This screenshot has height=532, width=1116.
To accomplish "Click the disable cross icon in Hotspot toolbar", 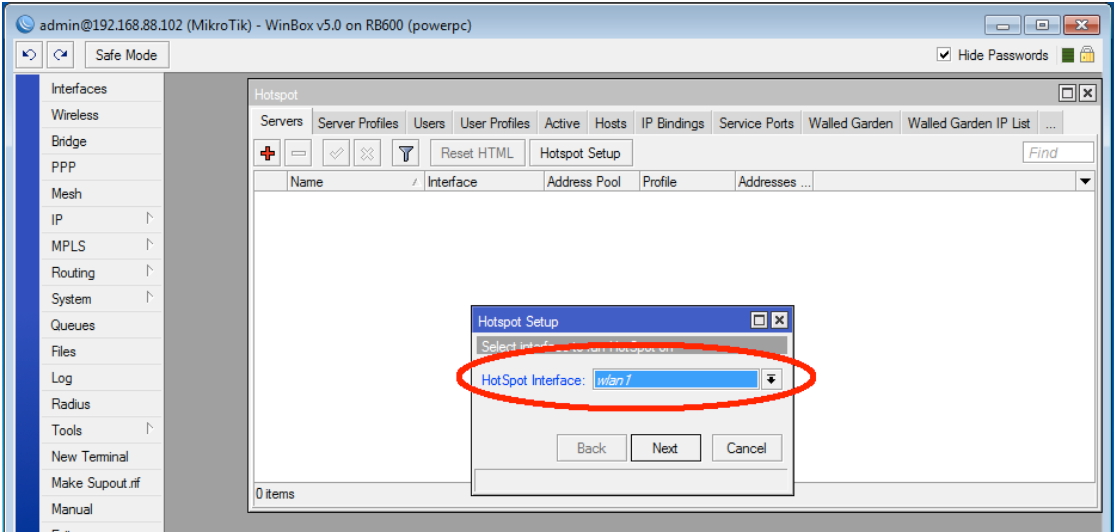I will (x=367, y=153).
